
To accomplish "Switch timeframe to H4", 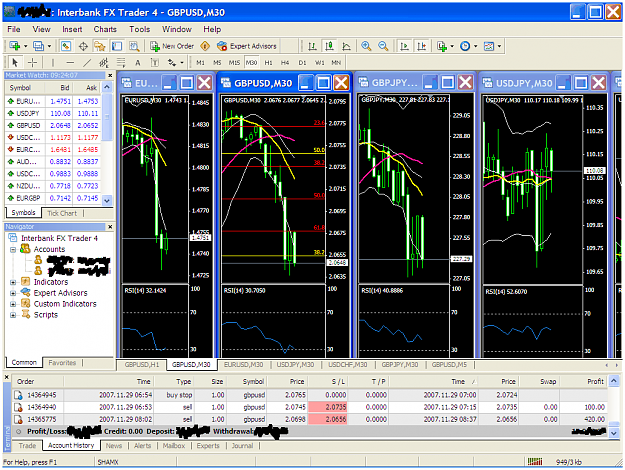I will (x=285, y=63).
